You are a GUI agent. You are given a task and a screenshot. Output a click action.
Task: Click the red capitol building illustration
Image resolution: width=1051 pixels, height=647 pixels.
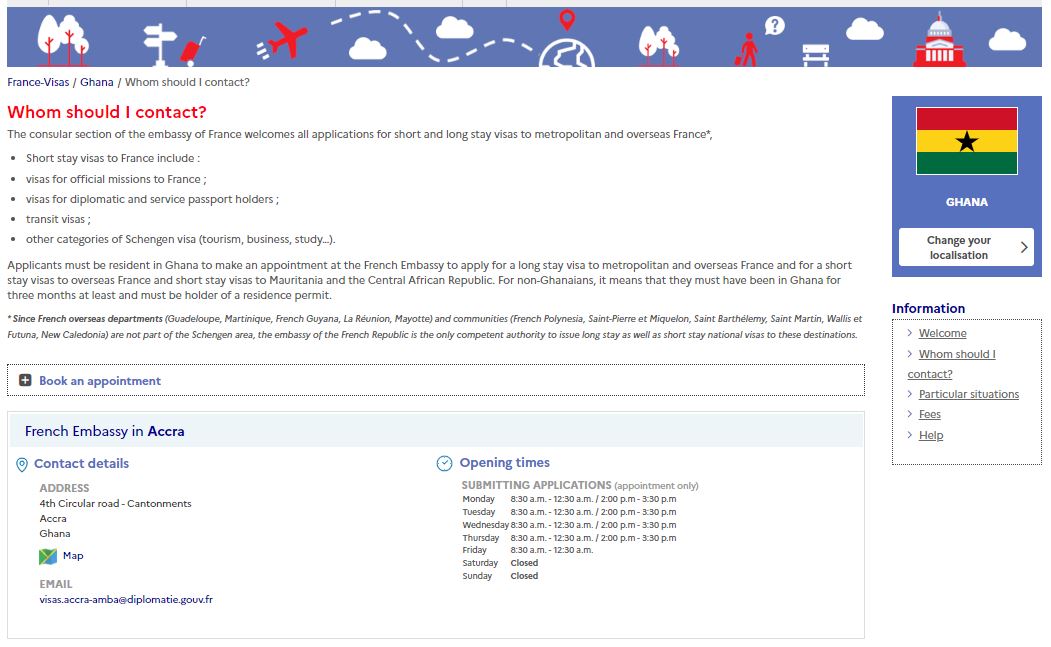tap(939, 40)
